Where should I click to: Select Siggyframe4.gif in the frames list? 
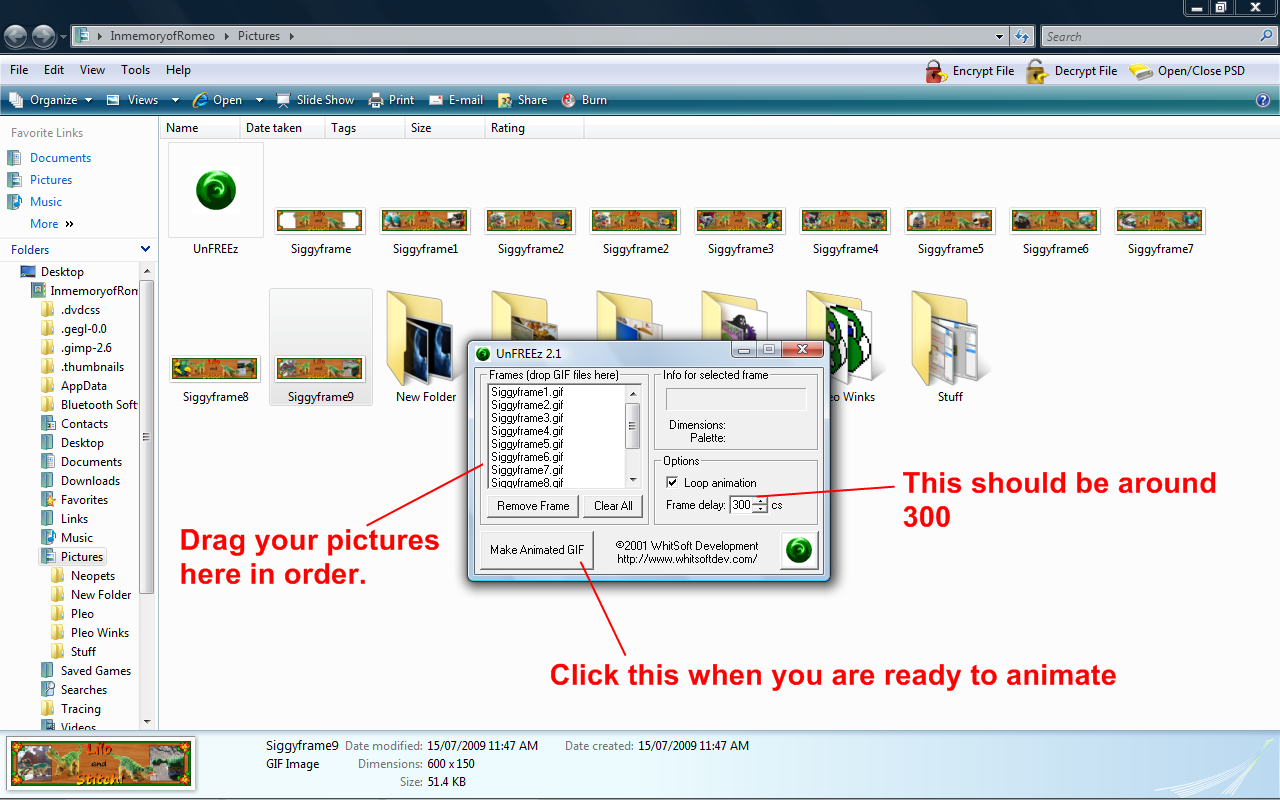(527, 431)
